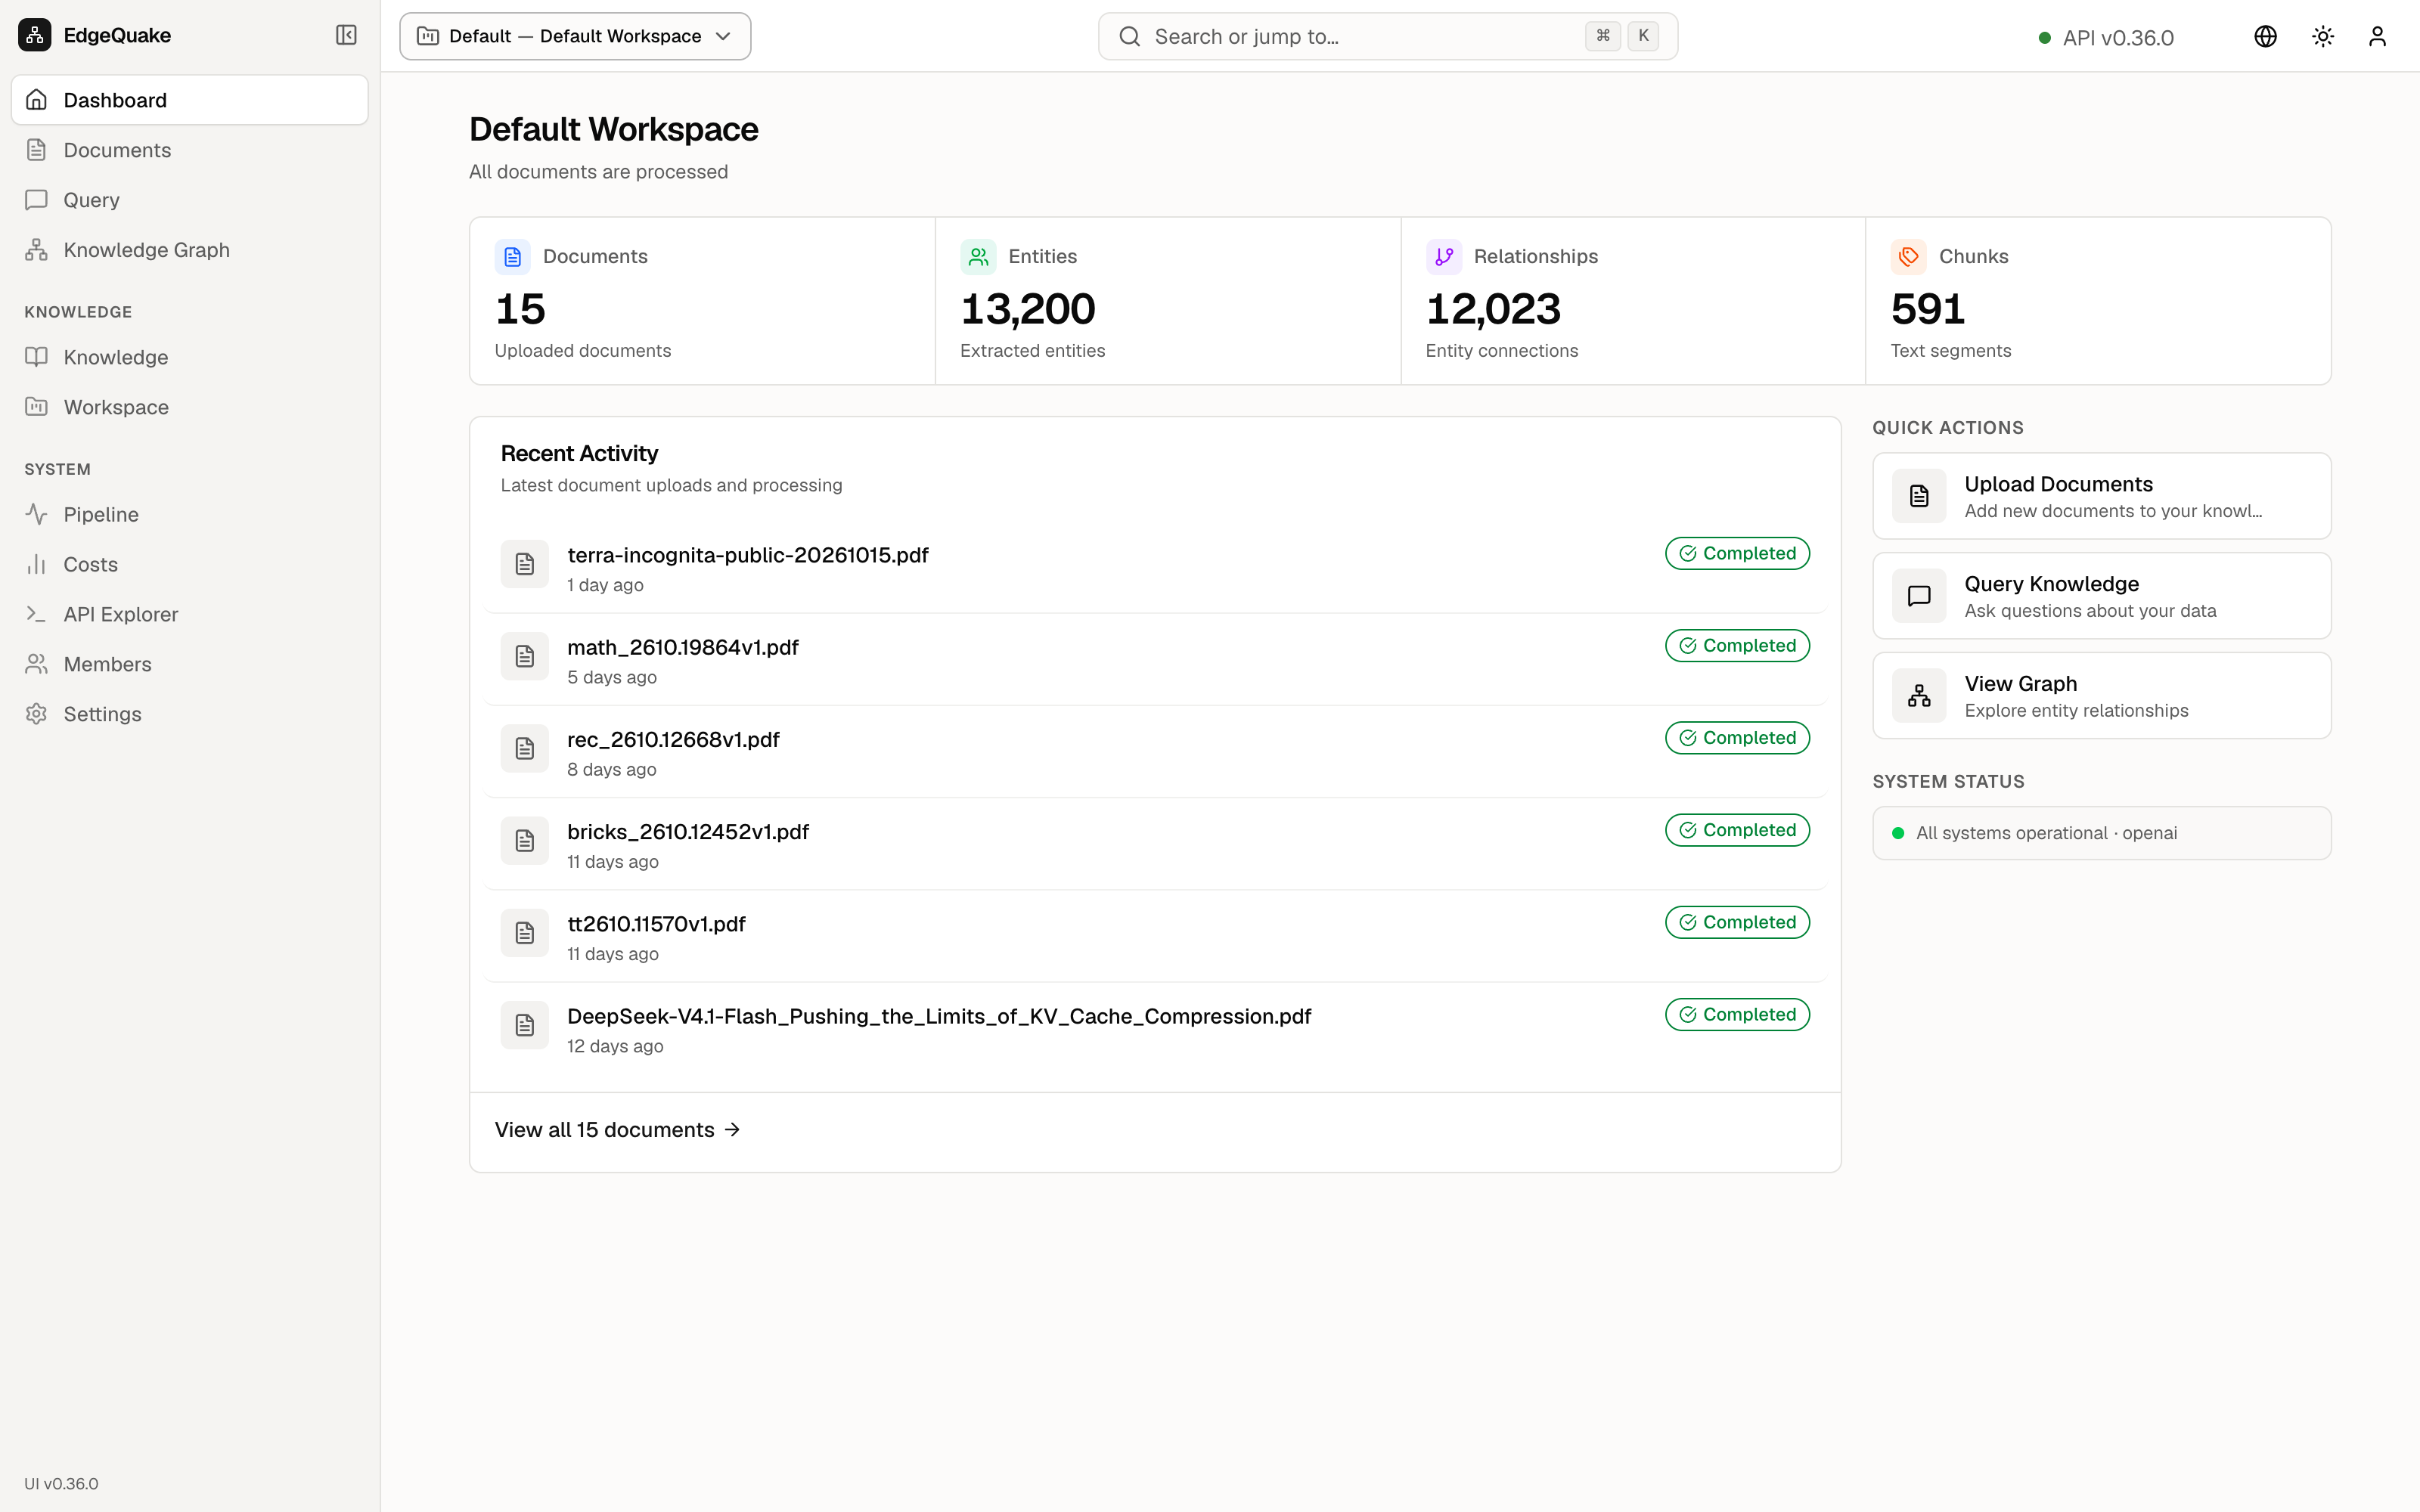2420x1512 pixels.
Task: Open Members in the sidebar
Action: click(190, 664)
